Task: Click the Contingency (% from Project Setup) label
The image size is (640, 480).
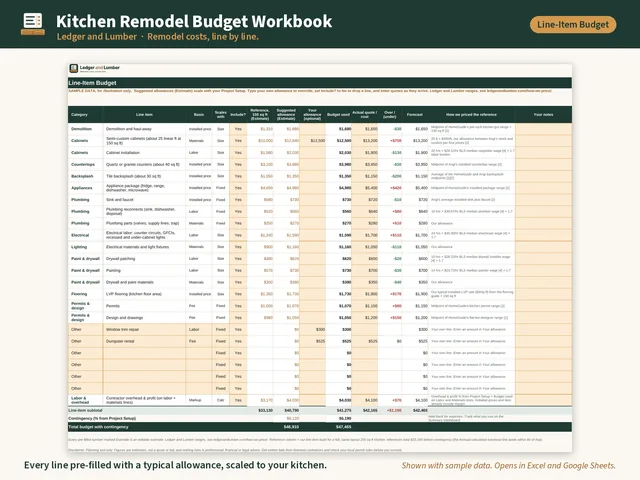Action: click(x=102, y=418)
